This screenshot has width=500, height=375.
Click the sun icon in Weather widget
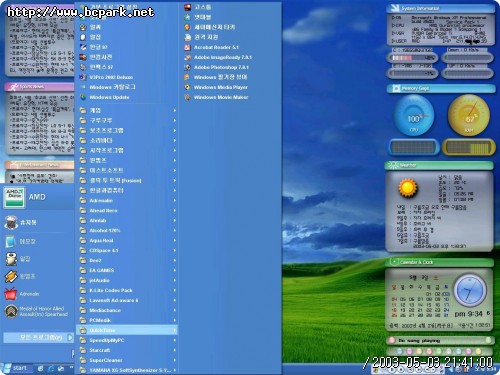408,188
